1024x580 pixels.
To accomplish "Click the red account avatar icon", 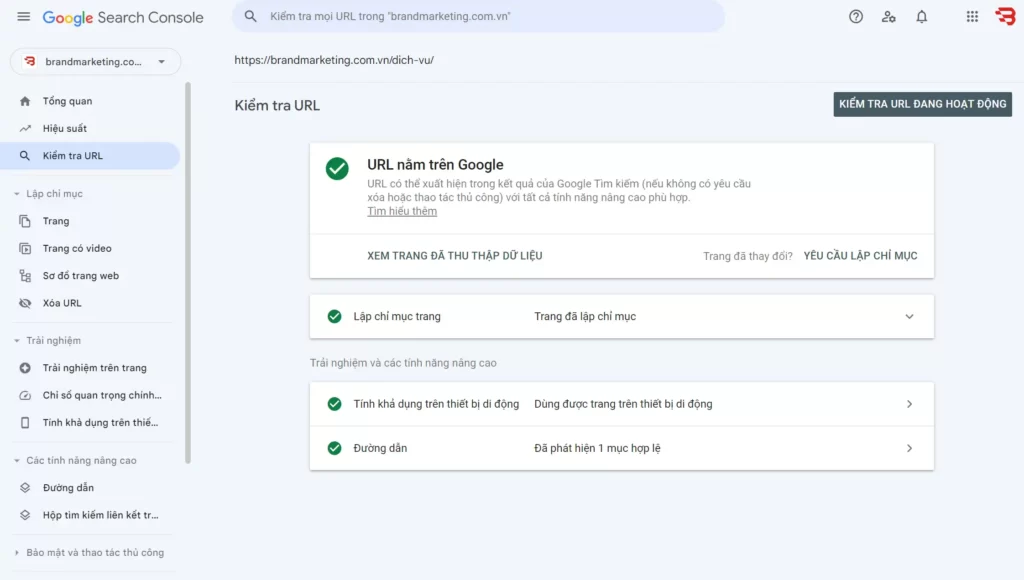I will (1004, 17).
